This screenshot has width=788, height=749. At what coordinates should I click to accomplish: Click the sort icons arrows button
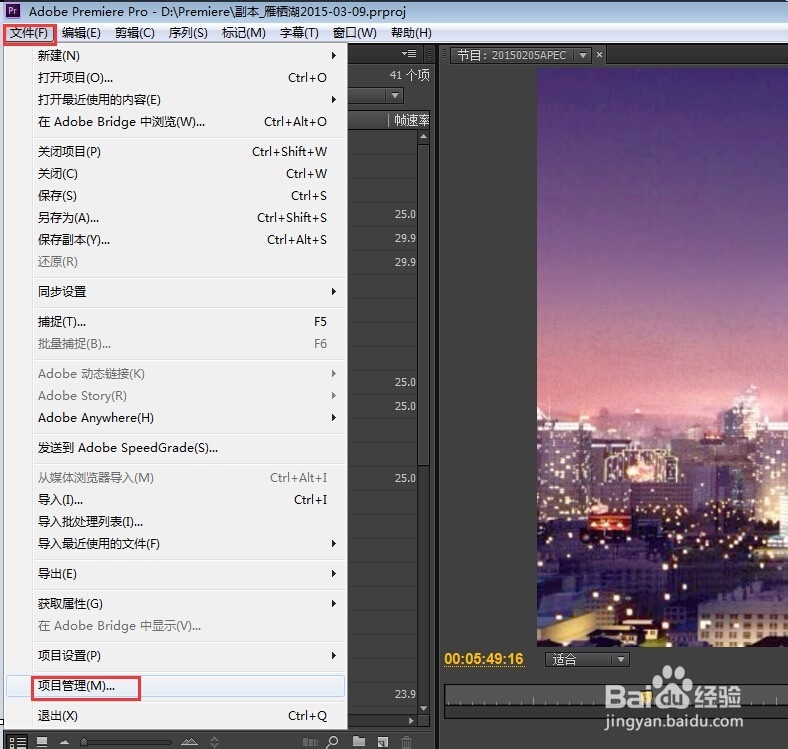click(x=215, y=742)
